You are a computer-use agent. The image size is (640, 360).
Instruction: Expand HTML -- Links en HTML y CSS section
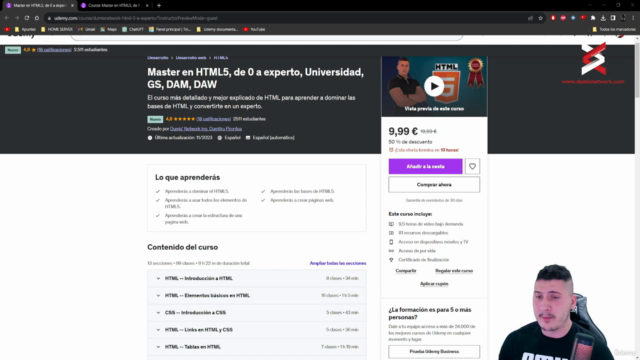coord(257,330)
